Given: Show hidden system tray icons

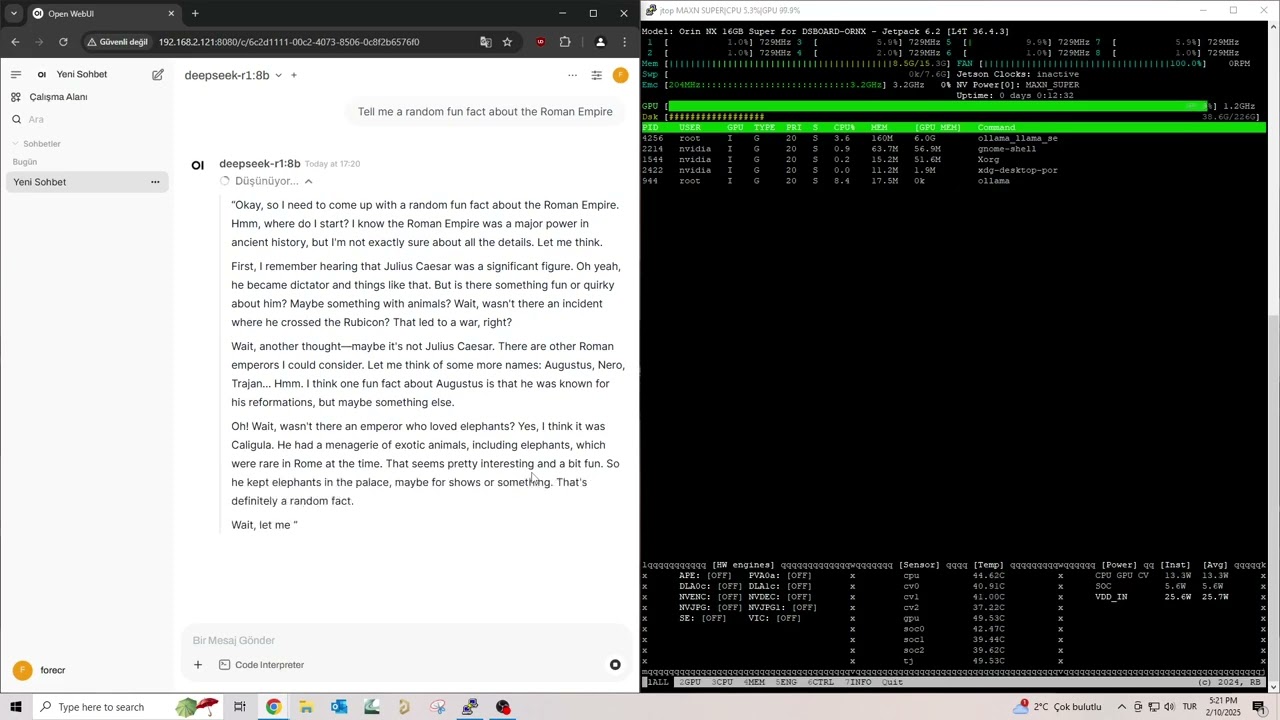Looking at the screenshot, I should (x=1121, y=707).
